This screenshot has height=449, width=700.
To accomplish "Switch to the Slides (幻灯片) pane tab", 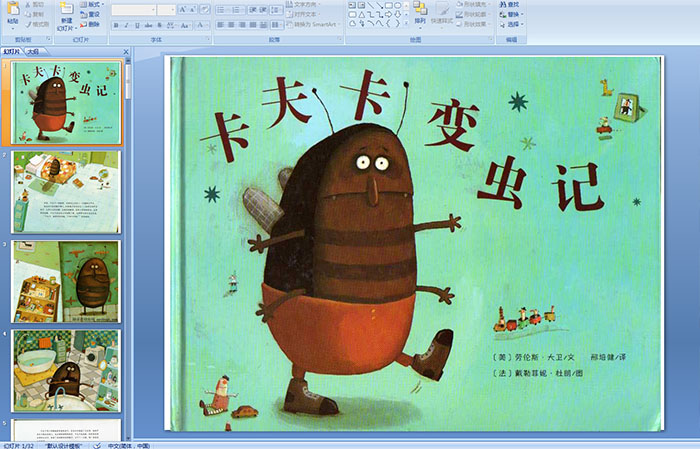I will (11, 52).
